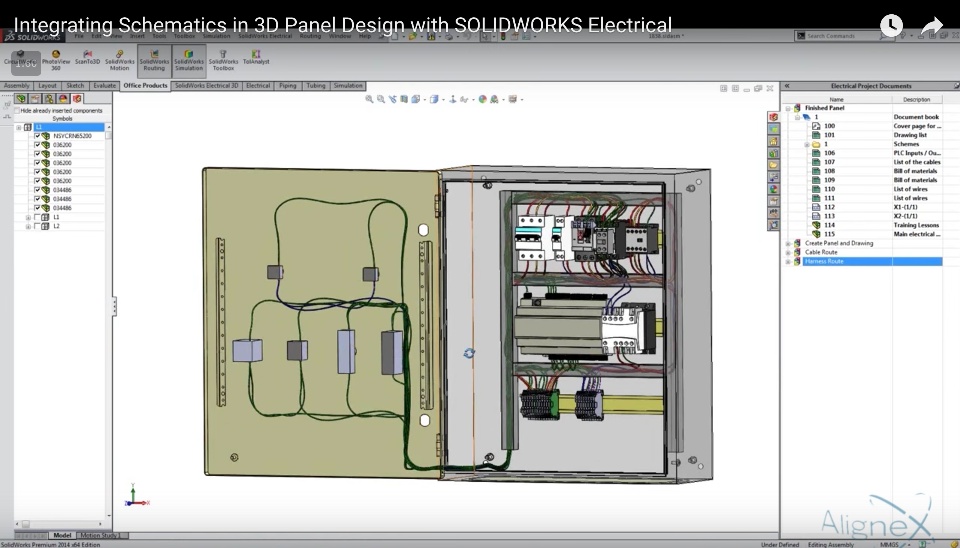This screenshot has width=960, height=548.
Task: Expand the Cable Route project
Action: pyautogui.click(x=788, y=252)
